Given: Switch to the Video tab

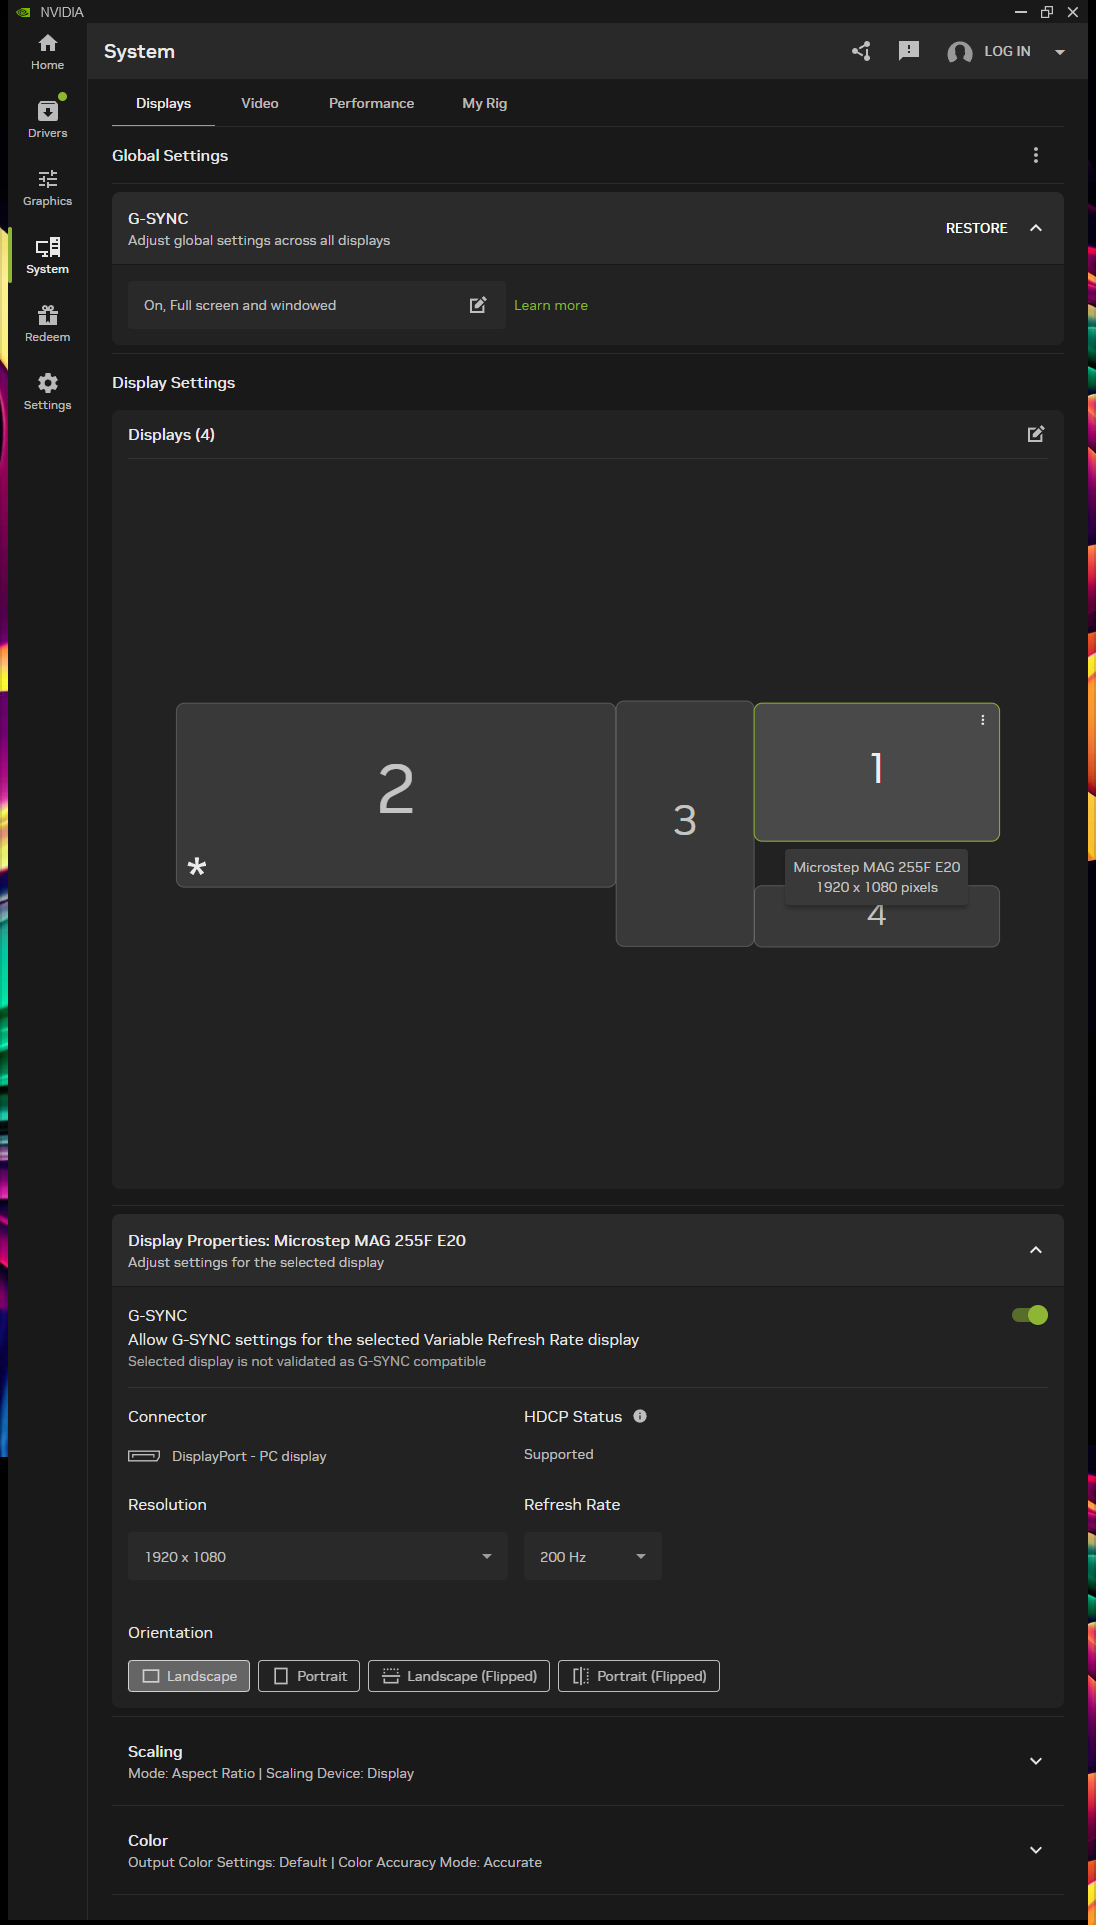Looking at the screenshot, I should point(260,103).
